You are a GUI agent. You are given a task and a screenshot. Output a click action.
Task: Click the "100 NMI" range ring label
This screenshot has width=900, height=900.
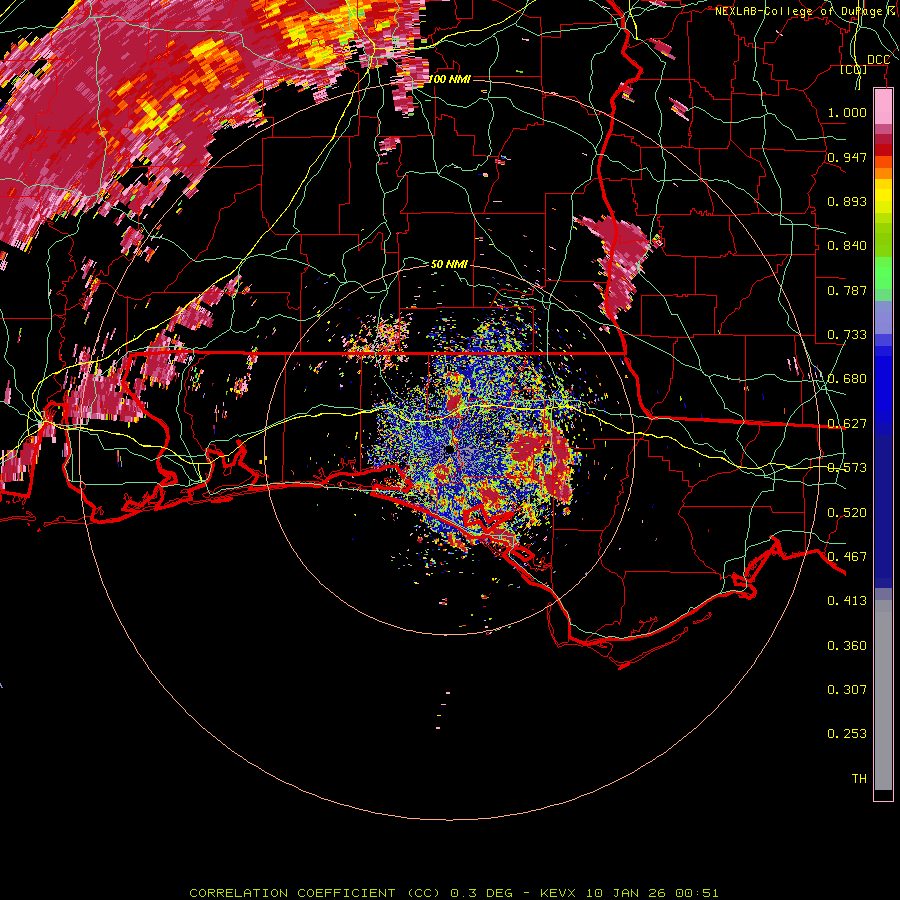pyautogui.click(x=449, y=79)
